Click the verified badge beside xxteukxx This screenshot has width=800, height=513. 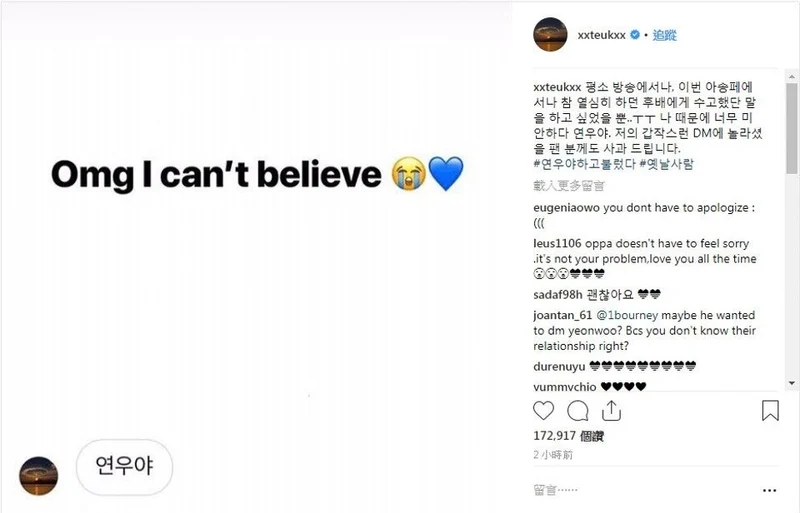pos(634,36)
